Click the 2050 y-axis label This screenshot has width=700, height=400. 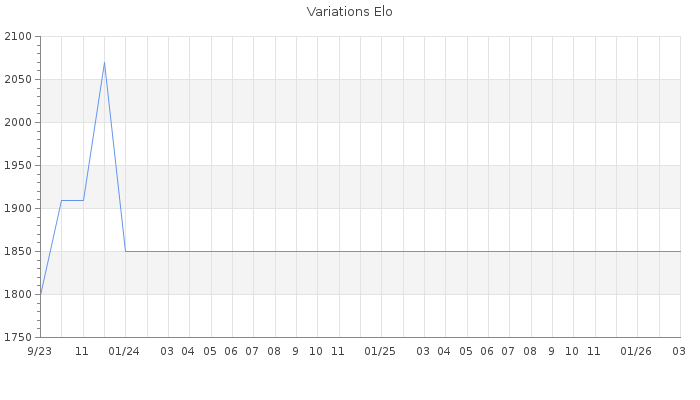[x=19, y=80]
